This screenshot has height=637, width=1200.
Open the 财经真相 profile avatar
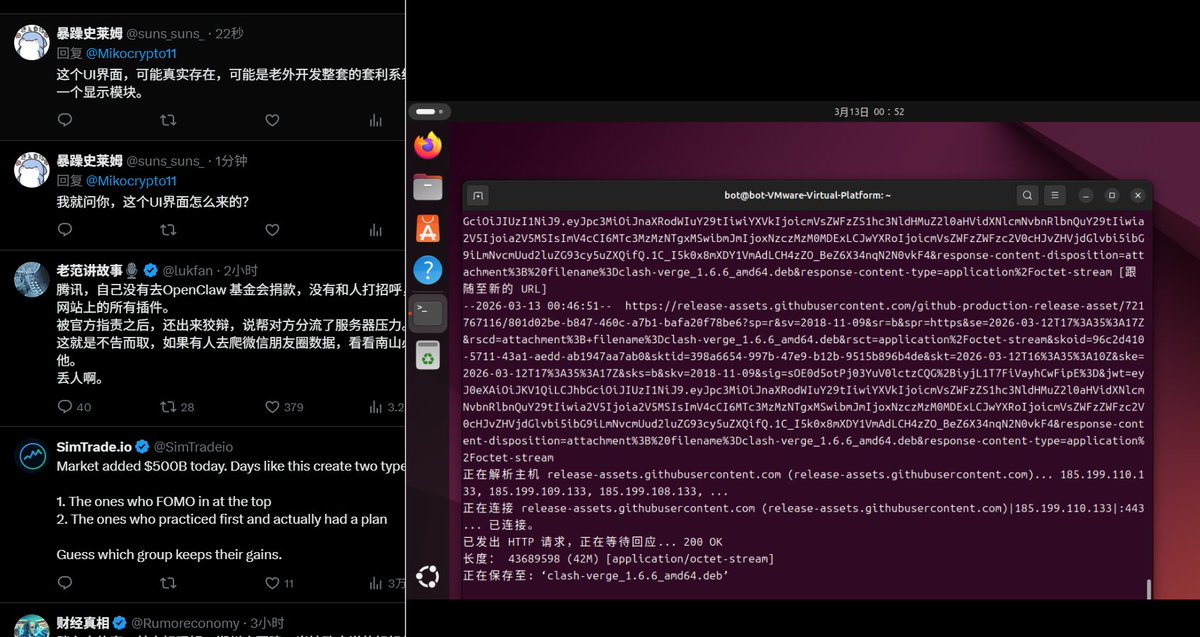tap(32, 626)
